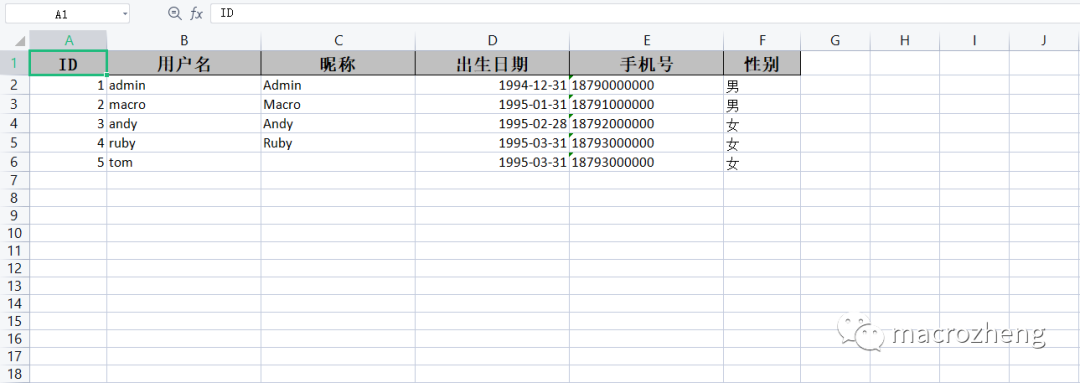Select column G header
This screenshot has width=1080, height=383.
tap(835, 40)
